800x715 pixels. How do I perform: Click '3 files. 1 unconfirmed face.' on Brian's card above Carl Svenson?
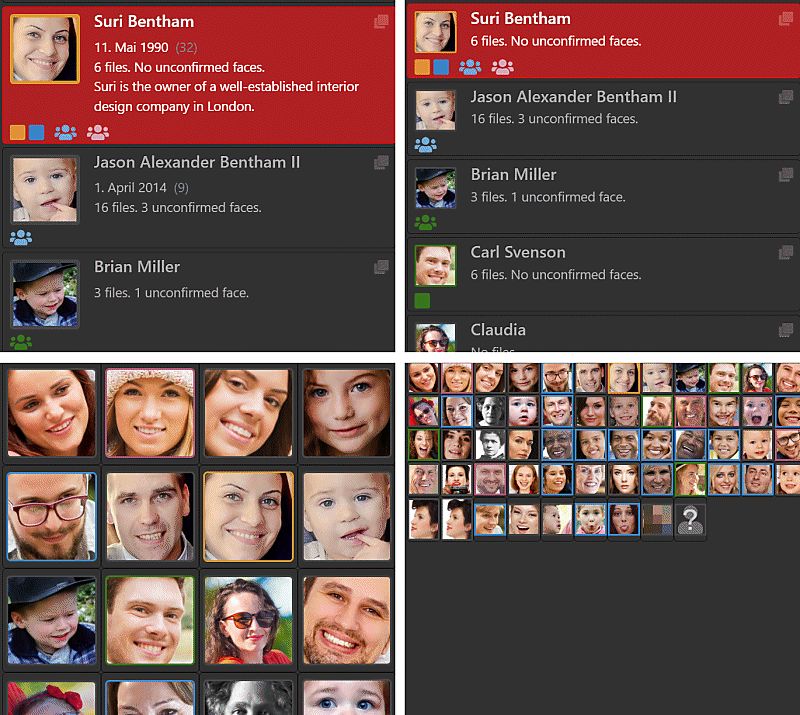tap(548, 197)
